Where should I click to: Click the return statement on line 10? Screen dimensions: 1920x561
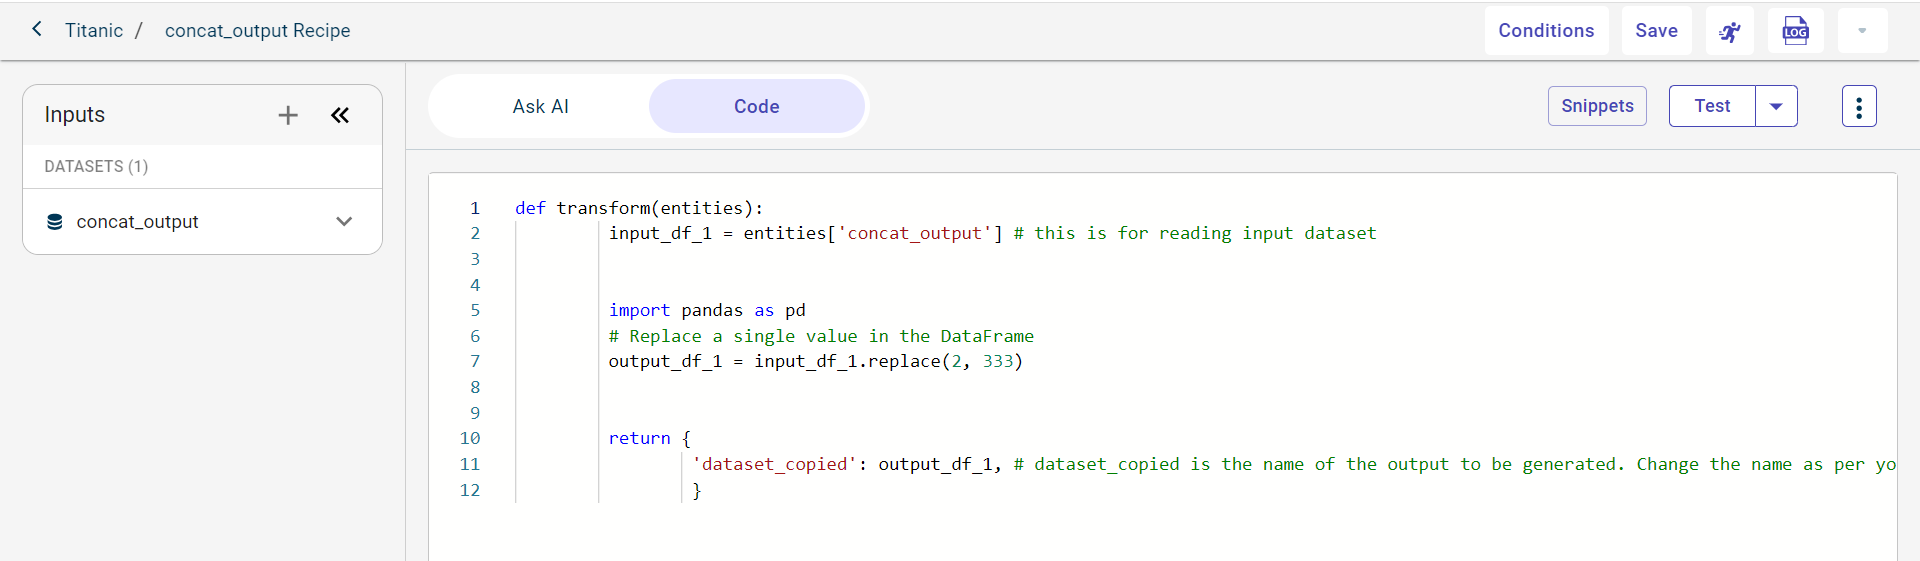[x=639, y=438]
